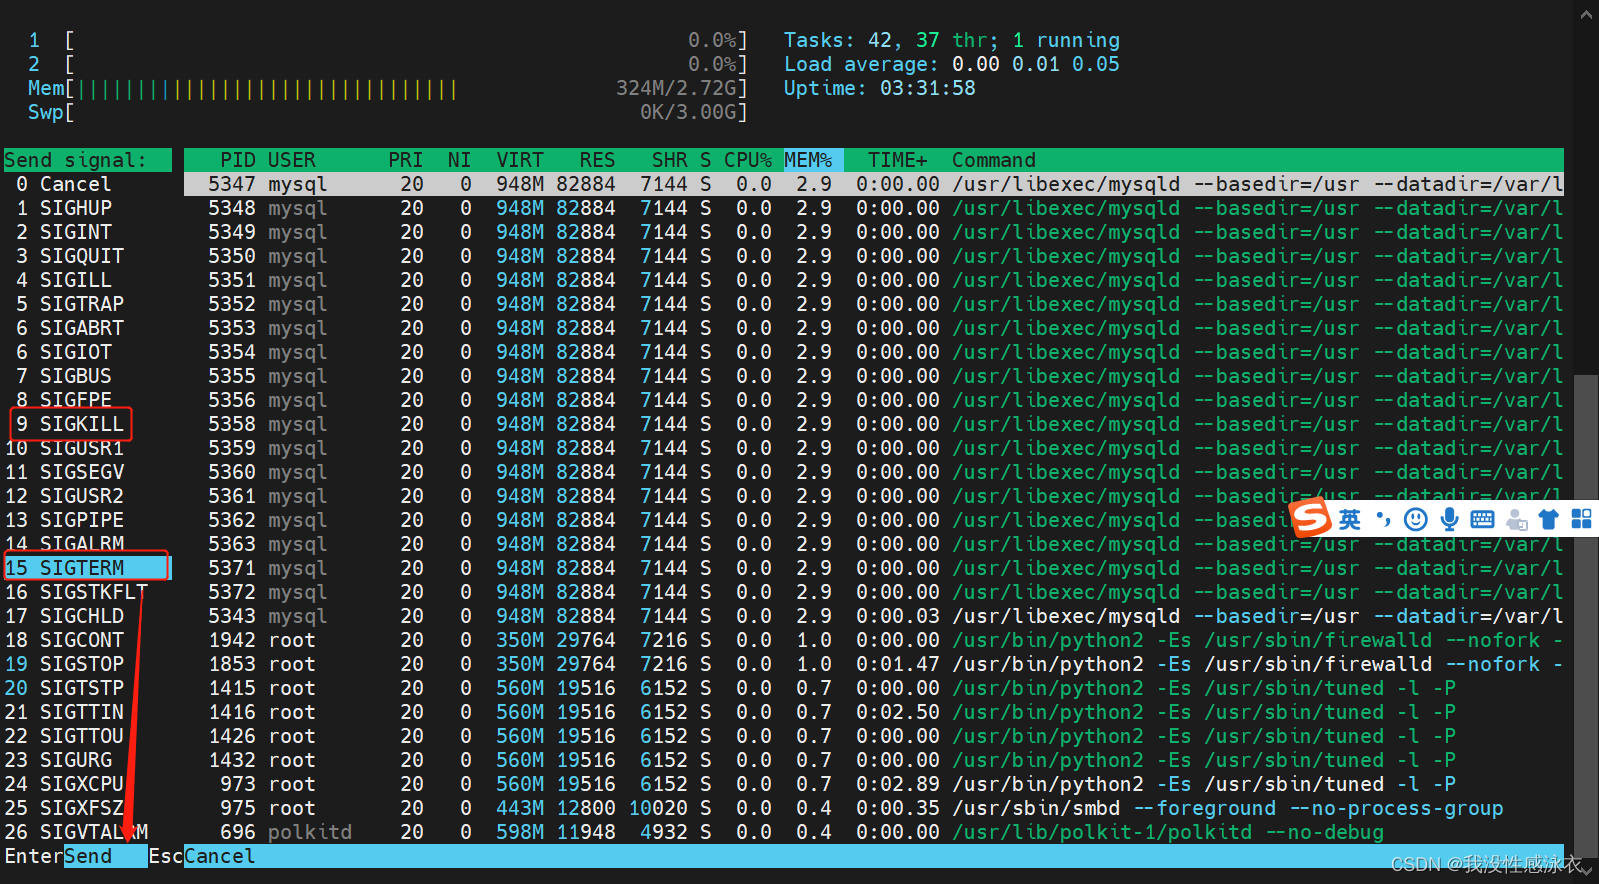This screenshot has height=884, width=1599.
Task: Click the CPU 1 usage meter
Action: click(x=388, y=40)
